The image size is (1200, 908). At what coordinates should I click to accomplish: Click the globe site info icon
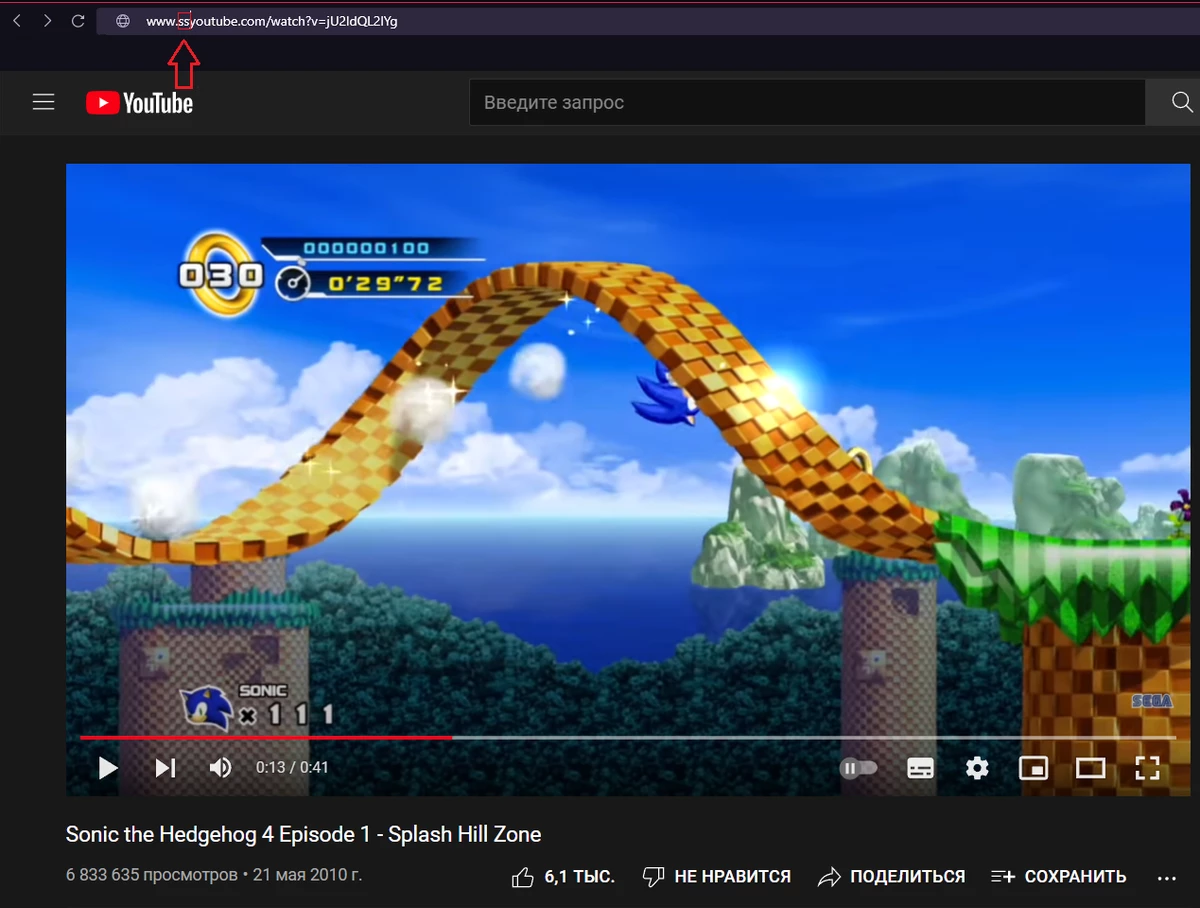pyautogui.click(x=123, y=21)
